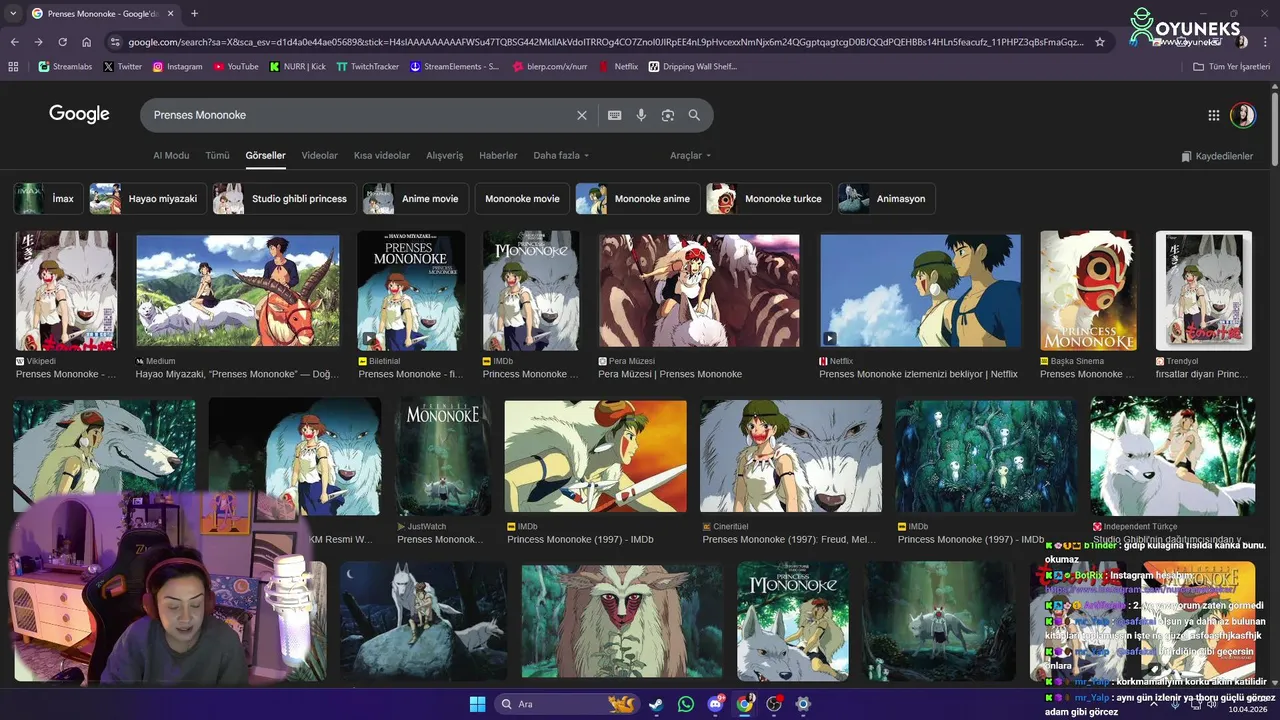Image resolution: width=1280 pixels, height=720 pixels.
Task: Bookmark this page with the star icon
Action: (x=1100, y=42)
